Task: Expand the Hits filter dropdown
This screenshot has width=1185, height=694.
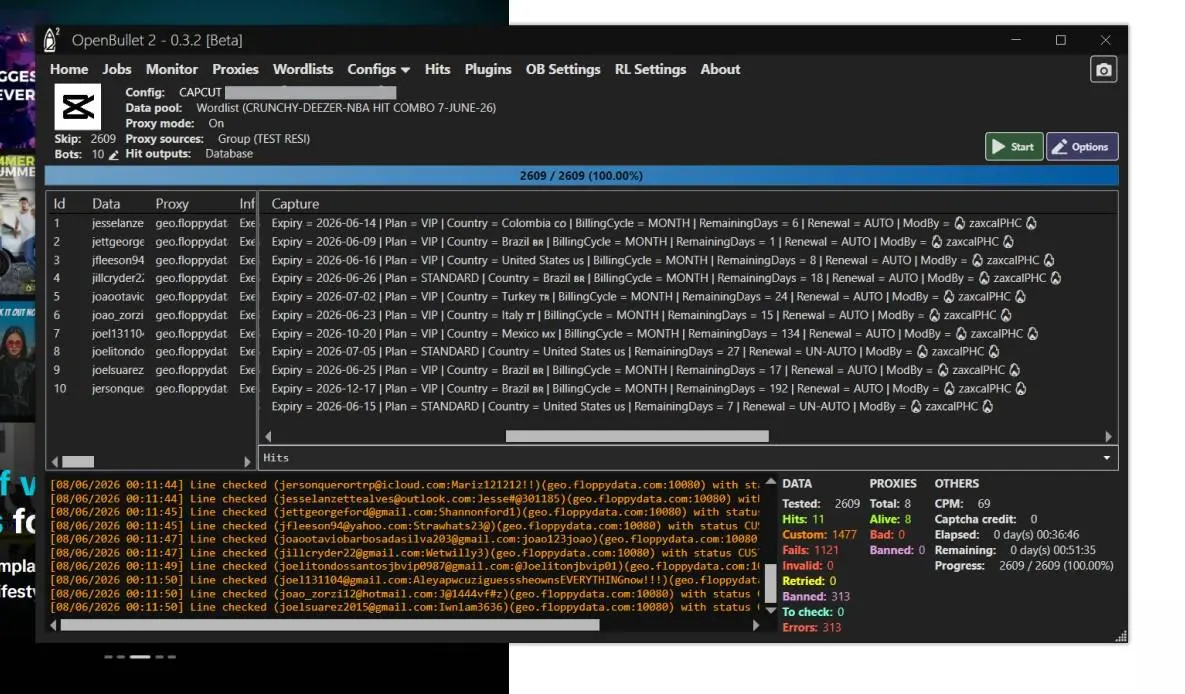Action: coord(1106,457)
